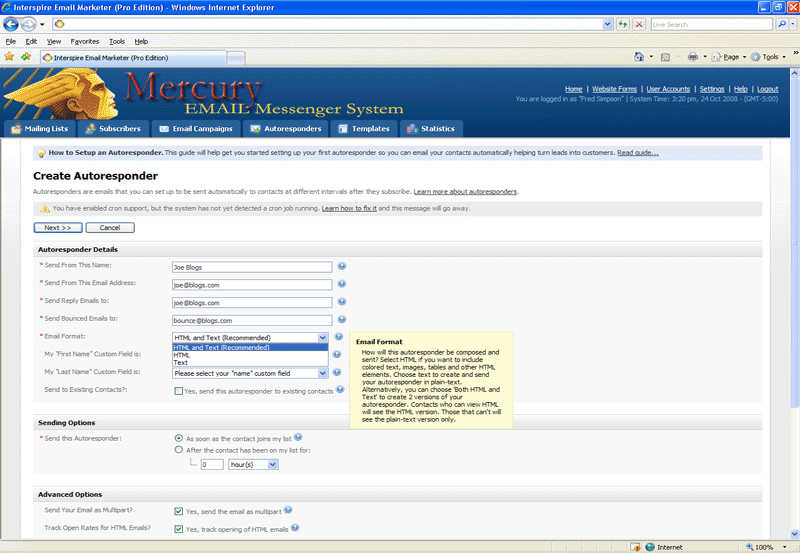Click the Refresh page icon
Viewport: 800px width, 553px height.
623,24
